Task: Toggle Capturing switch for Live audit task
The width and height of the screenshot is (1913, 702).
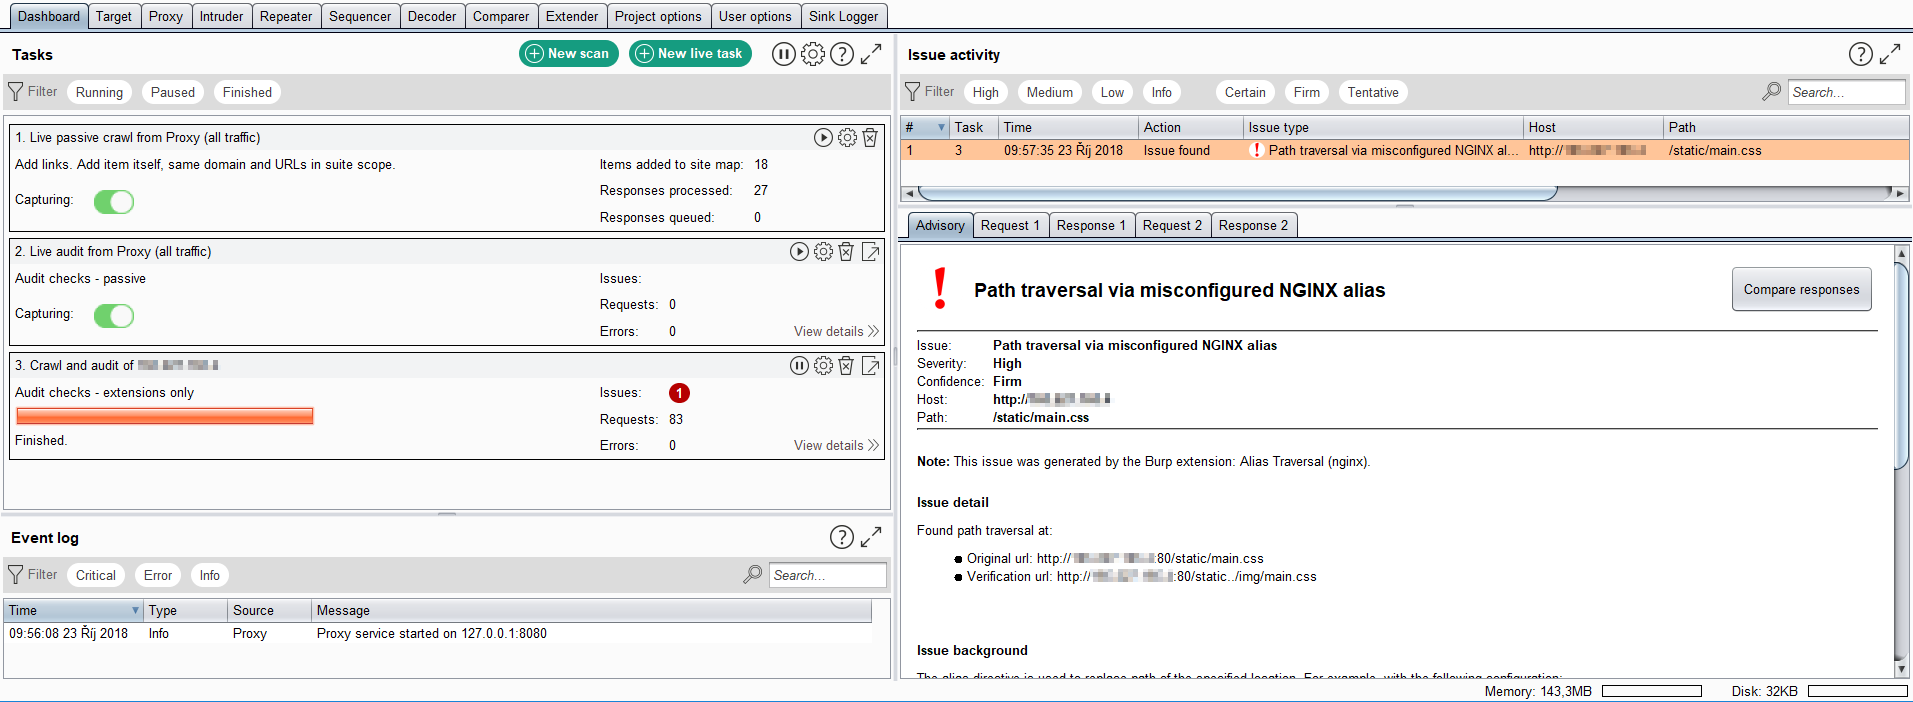Action: coord(114,316)
